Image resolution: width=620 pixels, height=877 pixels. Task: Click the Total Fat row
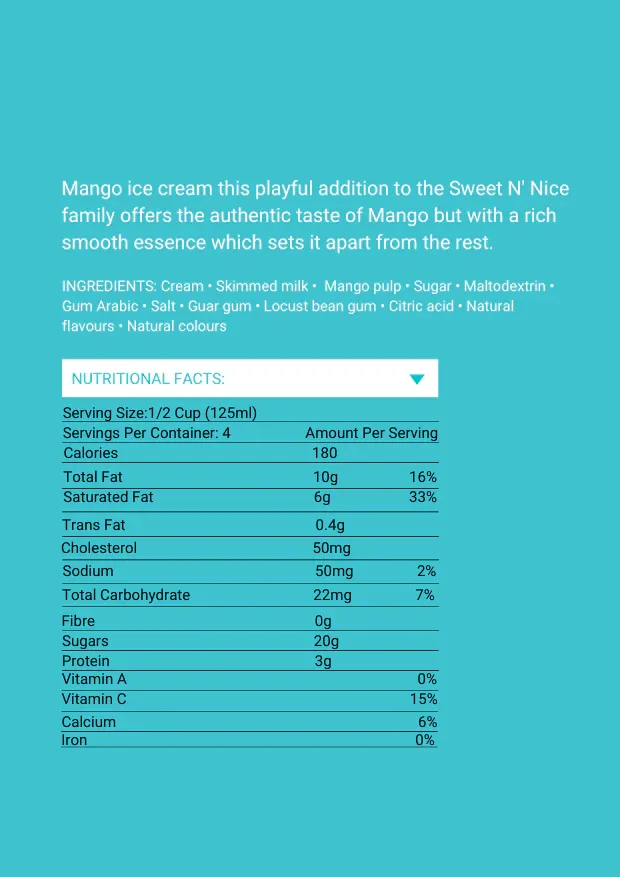pyautogui.click(x=250, y=477)
